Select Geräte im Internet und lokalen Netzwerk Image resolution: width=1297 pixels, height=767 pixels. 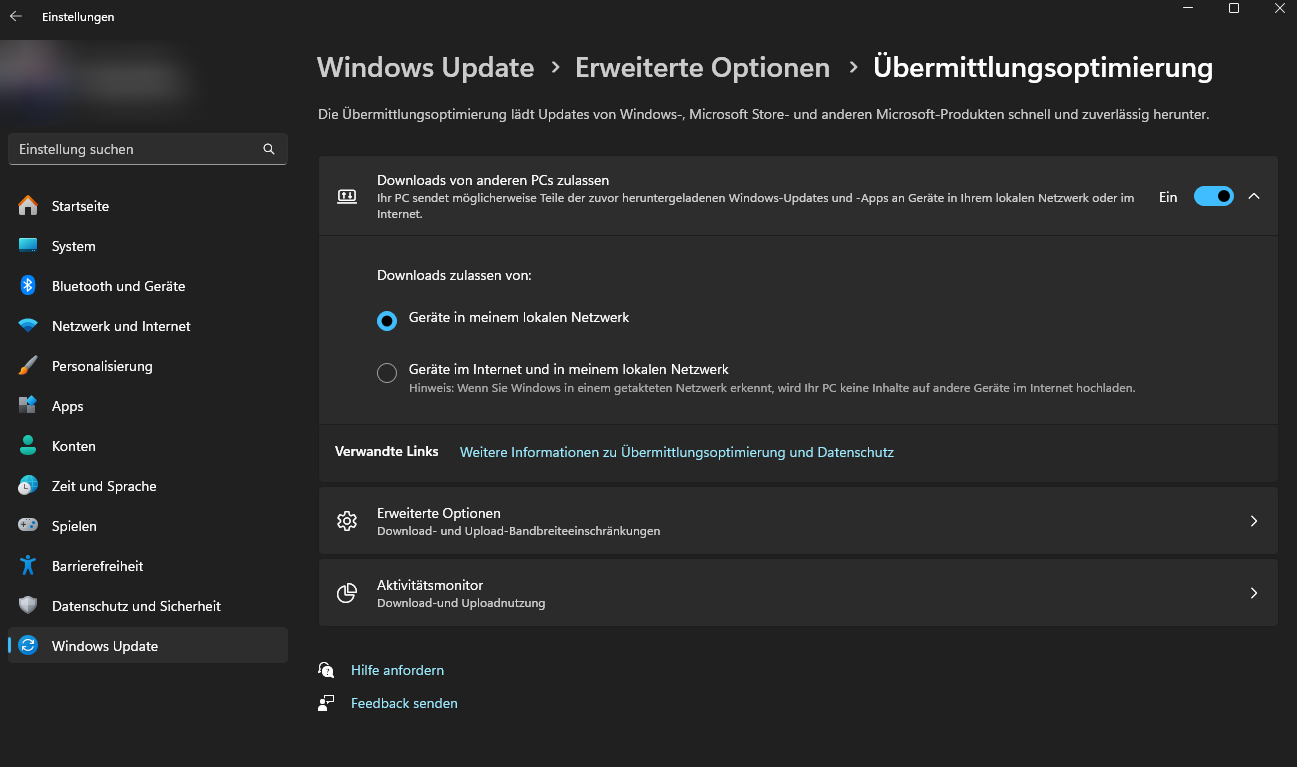387,373
